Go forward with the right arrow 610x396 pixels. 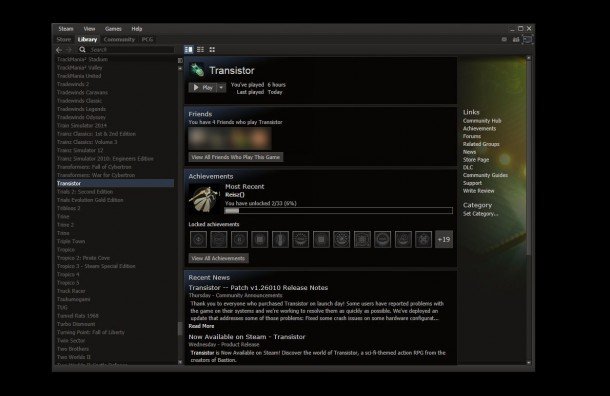point(69,50)
